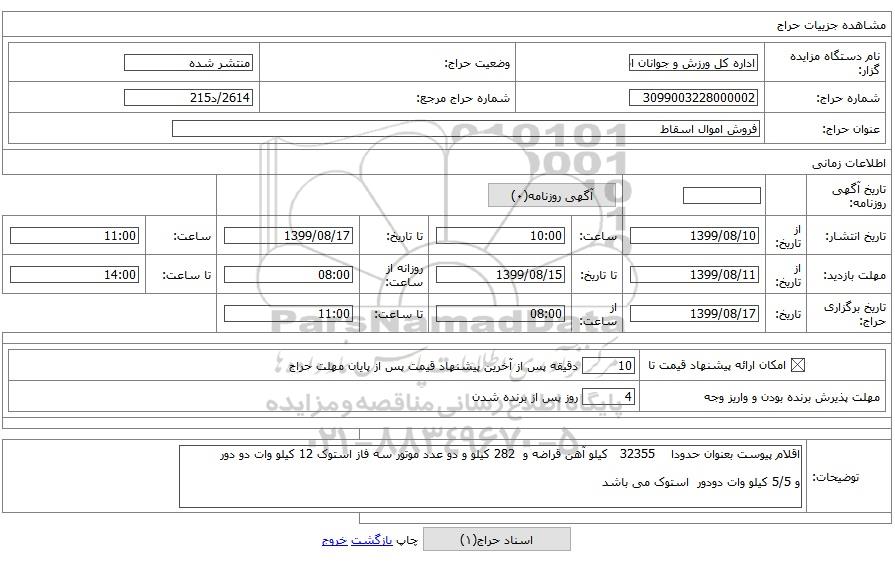Click the visit end date 1399/08/15 field
895x576 pixels.
[501, 275]
